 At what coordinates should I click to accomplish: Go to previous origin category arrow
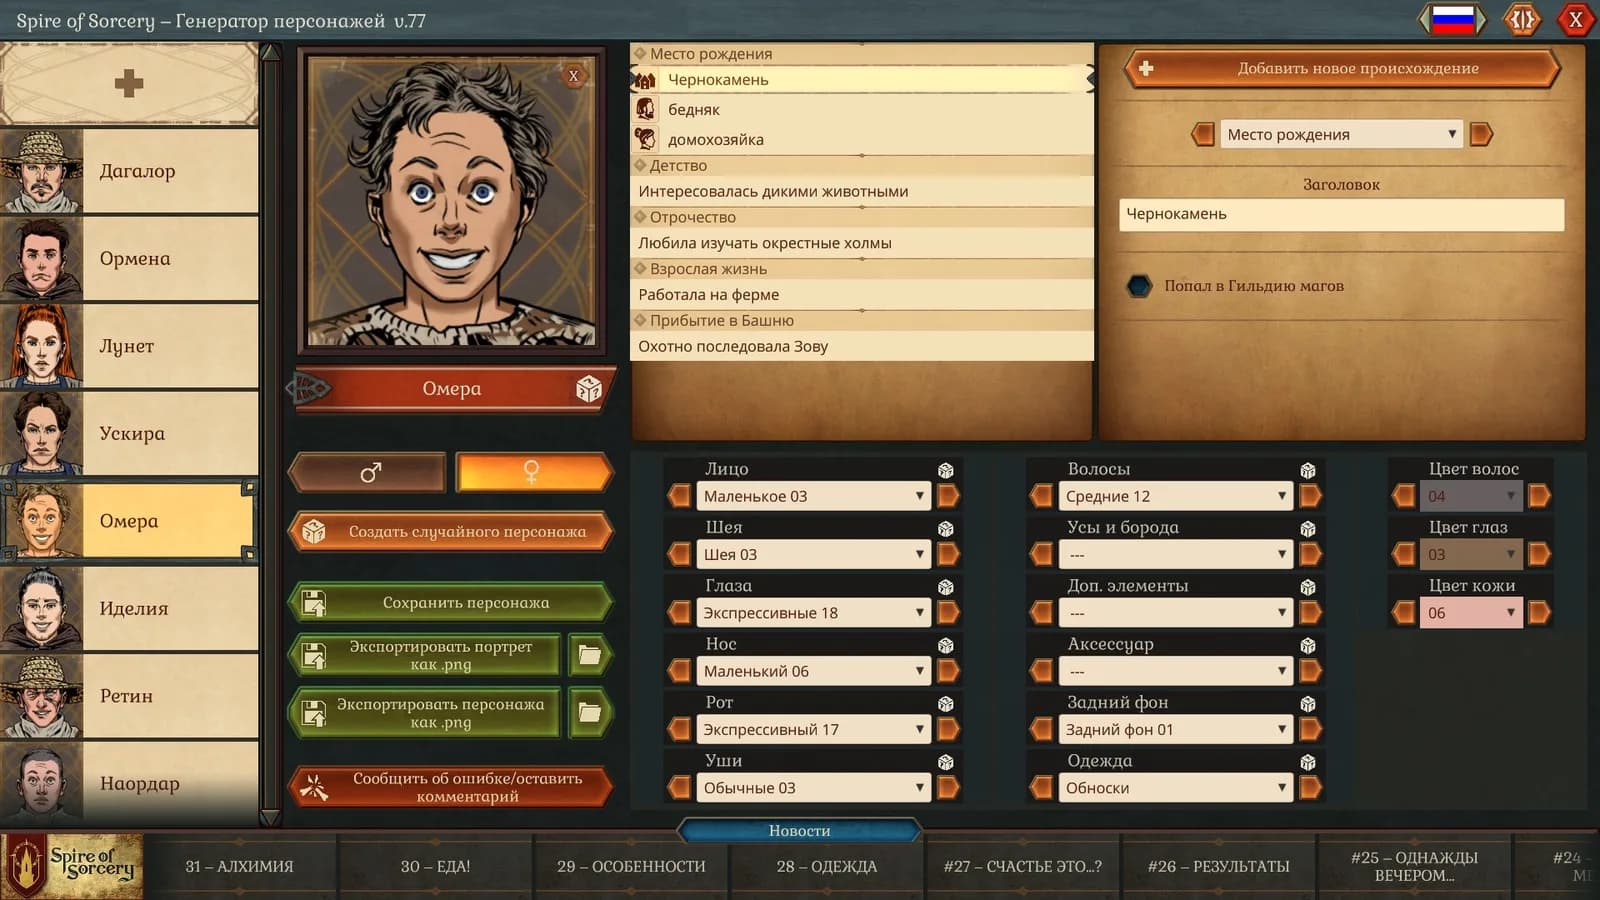[1203, 134]
